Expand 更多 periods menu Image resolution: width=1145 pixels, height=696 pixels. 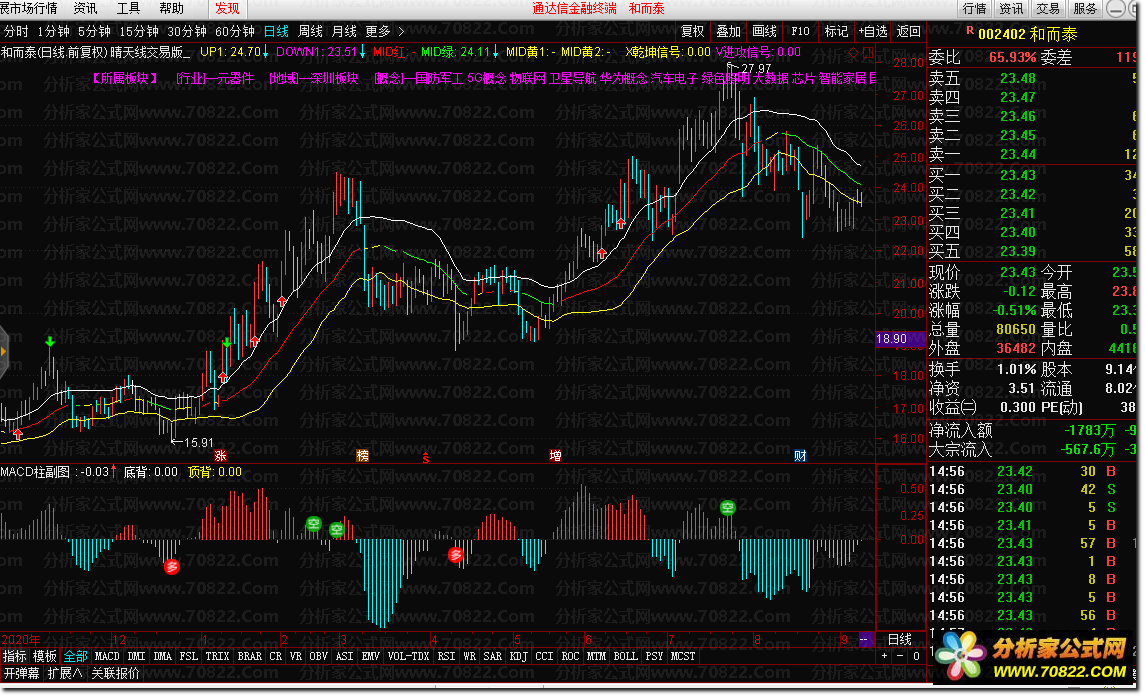(x=384, y=31)
